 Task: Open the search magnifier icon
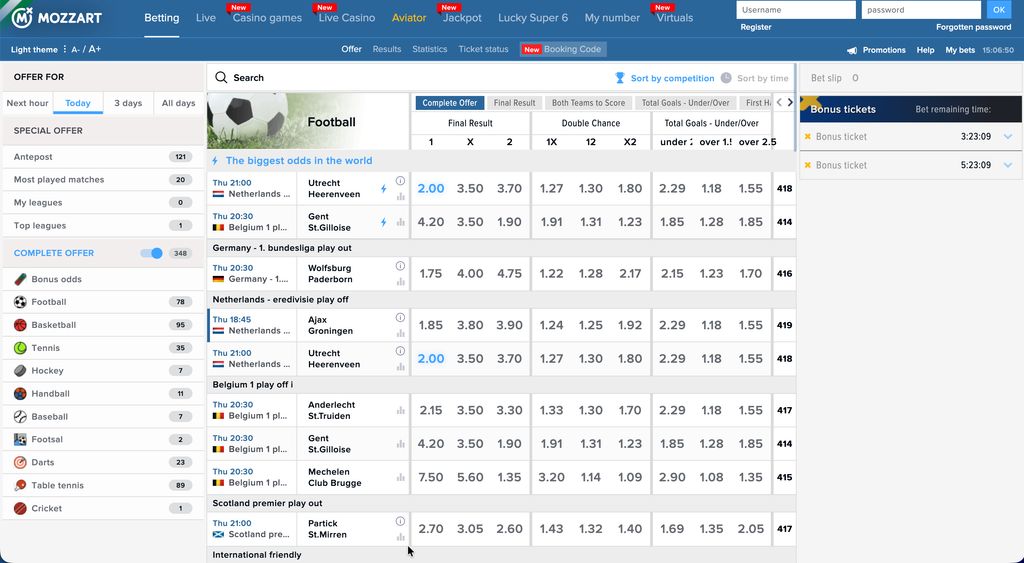[221, 78]
